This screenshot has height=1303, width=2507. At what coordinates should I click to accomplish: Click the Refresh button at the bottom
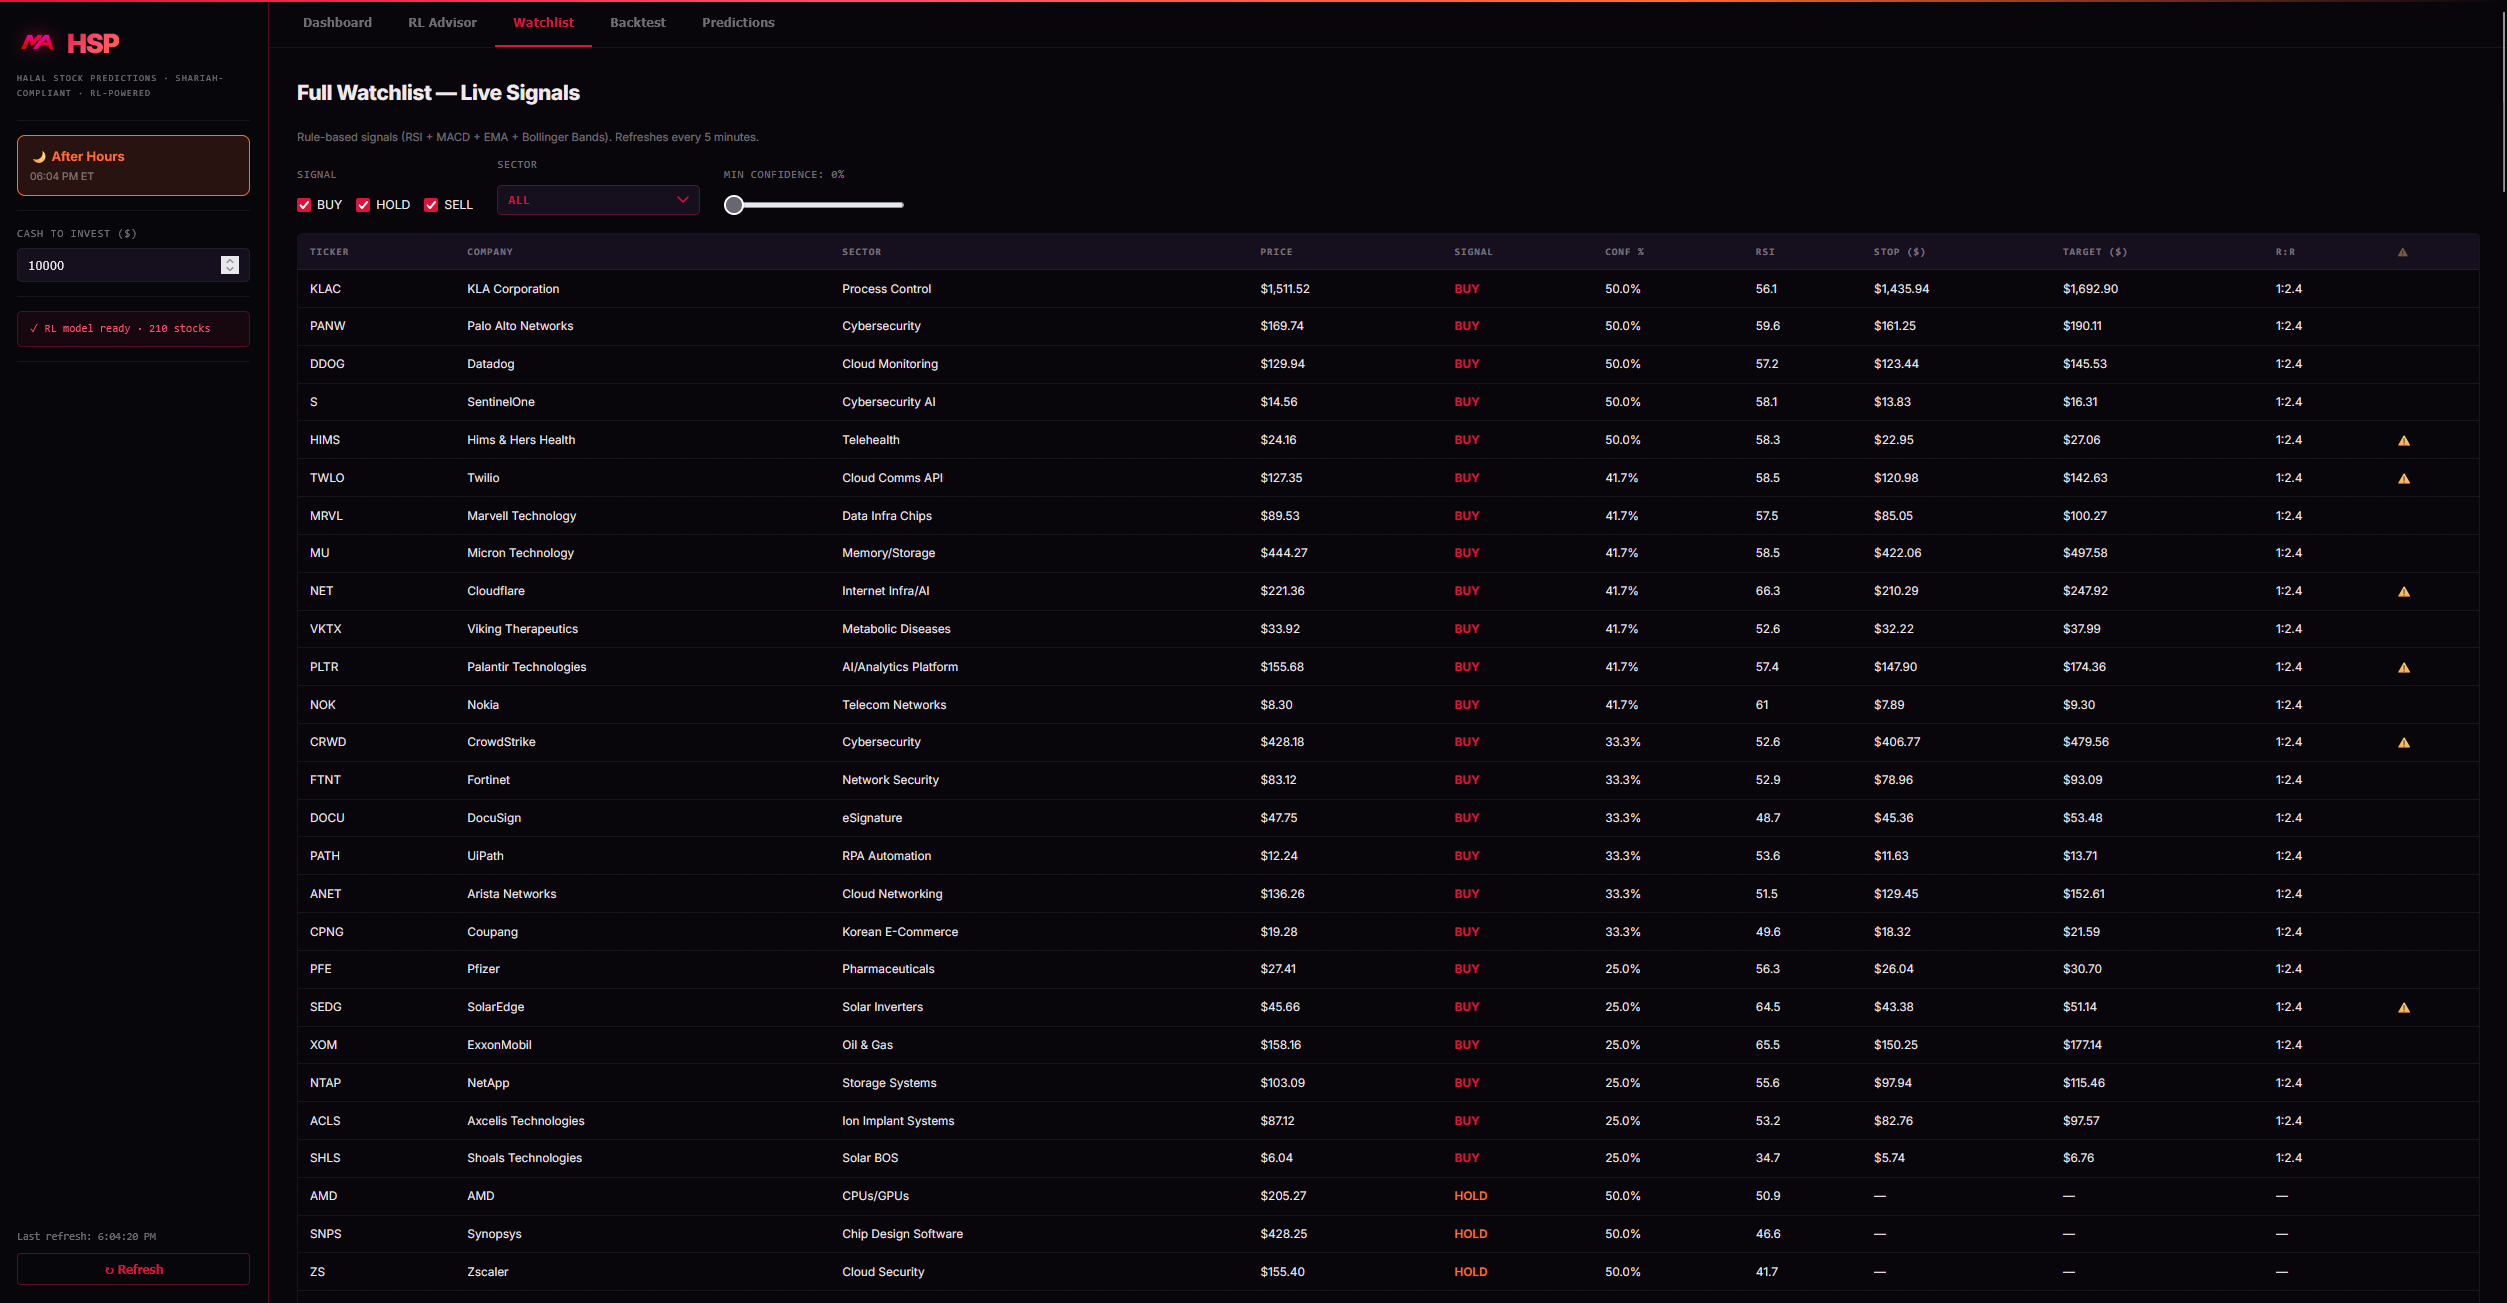(132, 1269)
